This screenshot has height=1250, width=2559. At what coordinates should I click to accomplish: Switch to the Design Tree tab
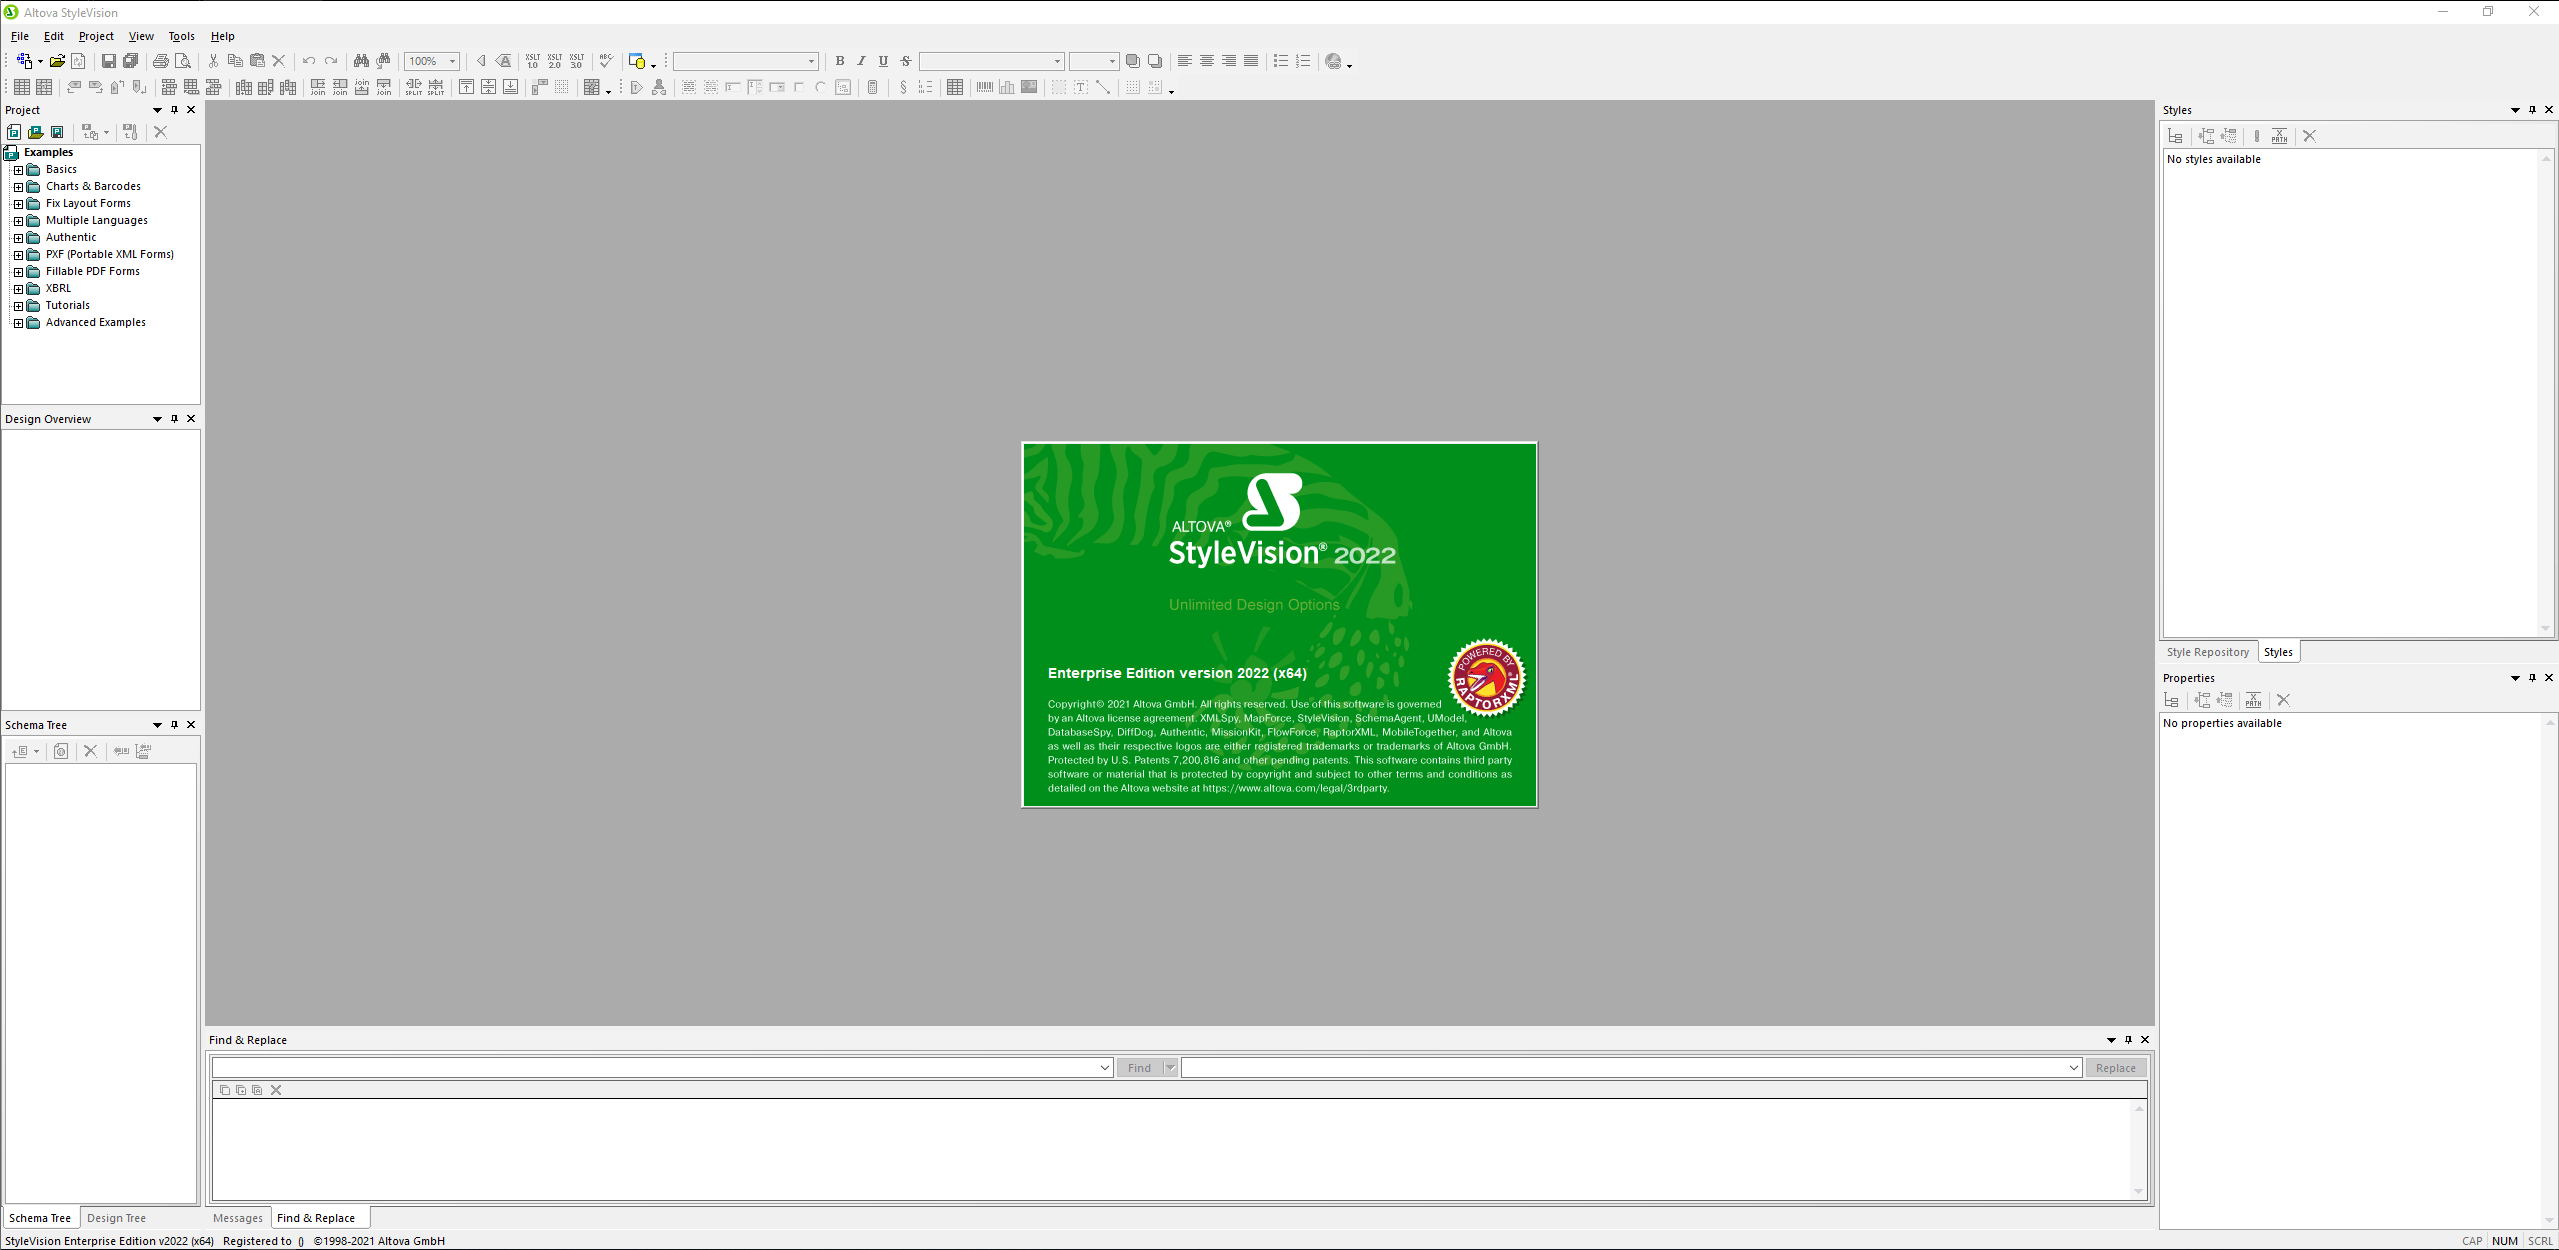click(x=116, y=1218)
